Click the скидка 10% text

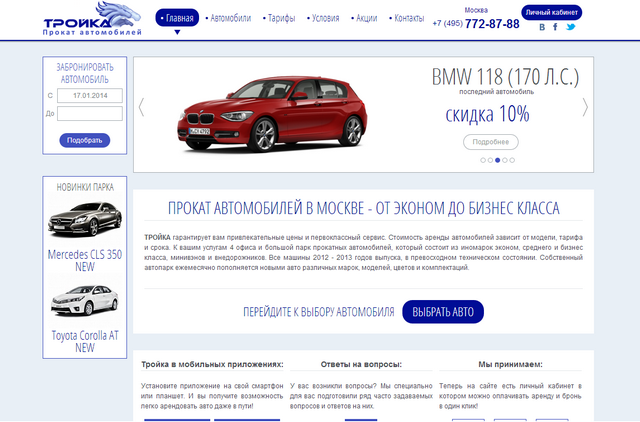pos(487,114)
